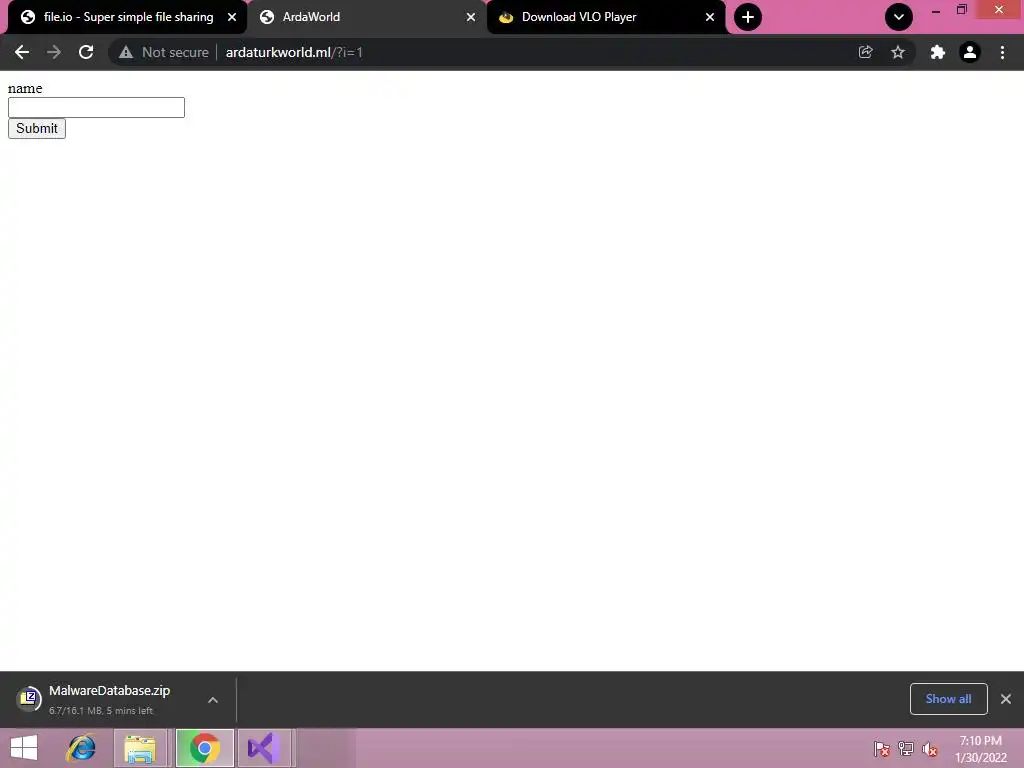Click the Submit button
Screen dimensions: 1024x768
coord(37,129)
